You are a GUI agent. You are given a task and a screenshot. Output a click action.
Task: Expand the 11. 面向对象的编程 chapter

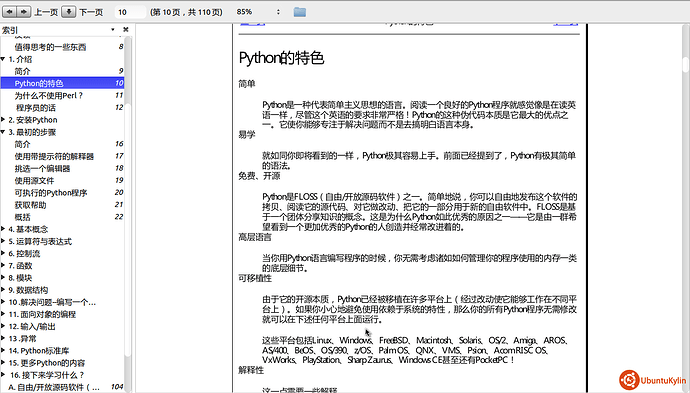[x=3, y=314]
